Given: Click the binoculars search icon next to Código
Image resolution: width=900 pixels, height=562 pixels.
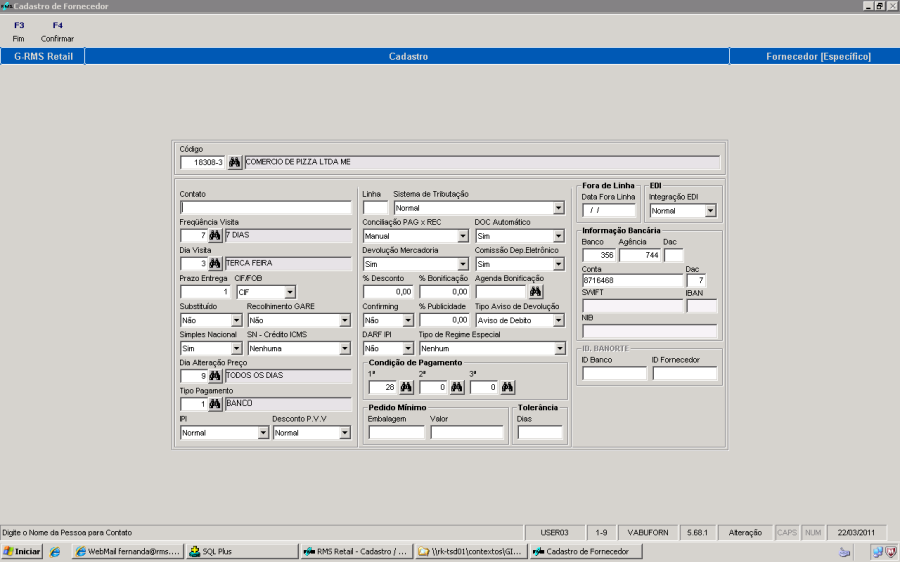Looking at the screenshot, I should point(235,162).
